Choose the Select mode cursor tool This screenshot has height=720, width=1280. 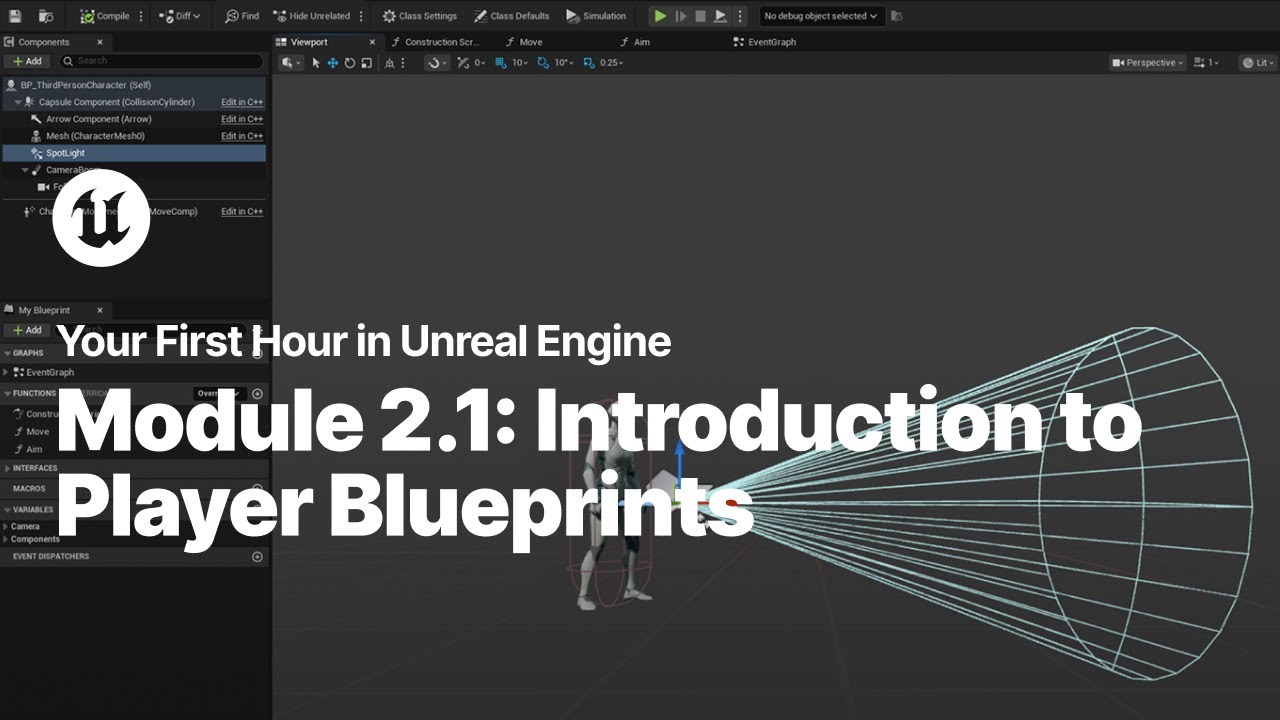[x=316, y=62]
